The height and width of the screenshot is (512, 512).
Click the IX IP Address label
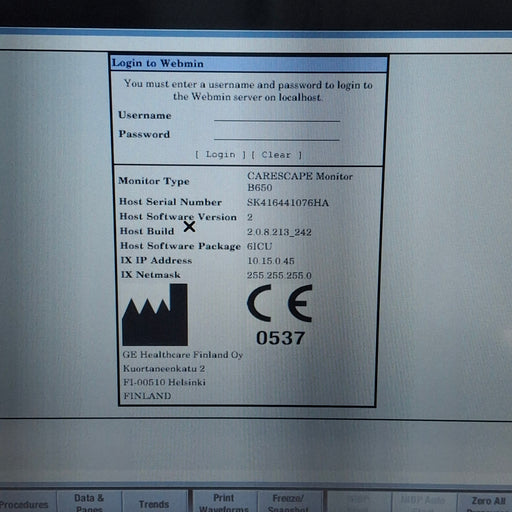156,260
